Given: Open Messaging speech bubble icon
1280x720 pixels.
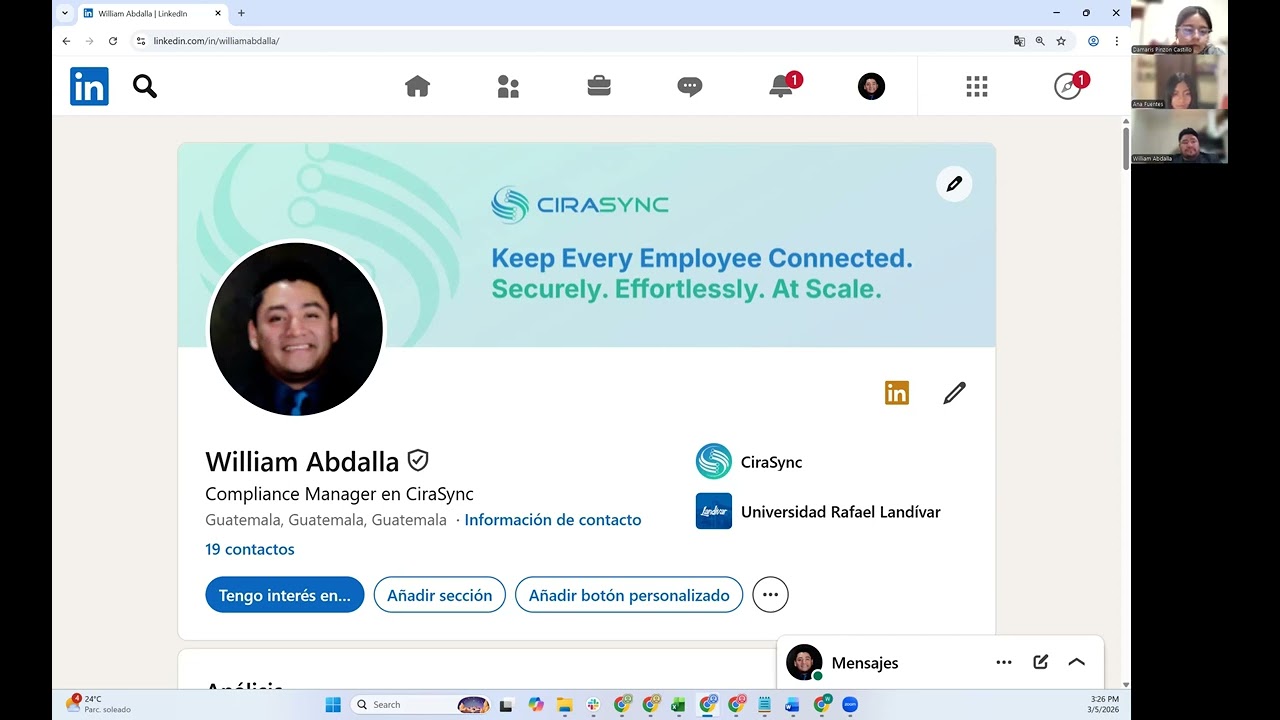Looking at the screenshot, I should [690, 87].
